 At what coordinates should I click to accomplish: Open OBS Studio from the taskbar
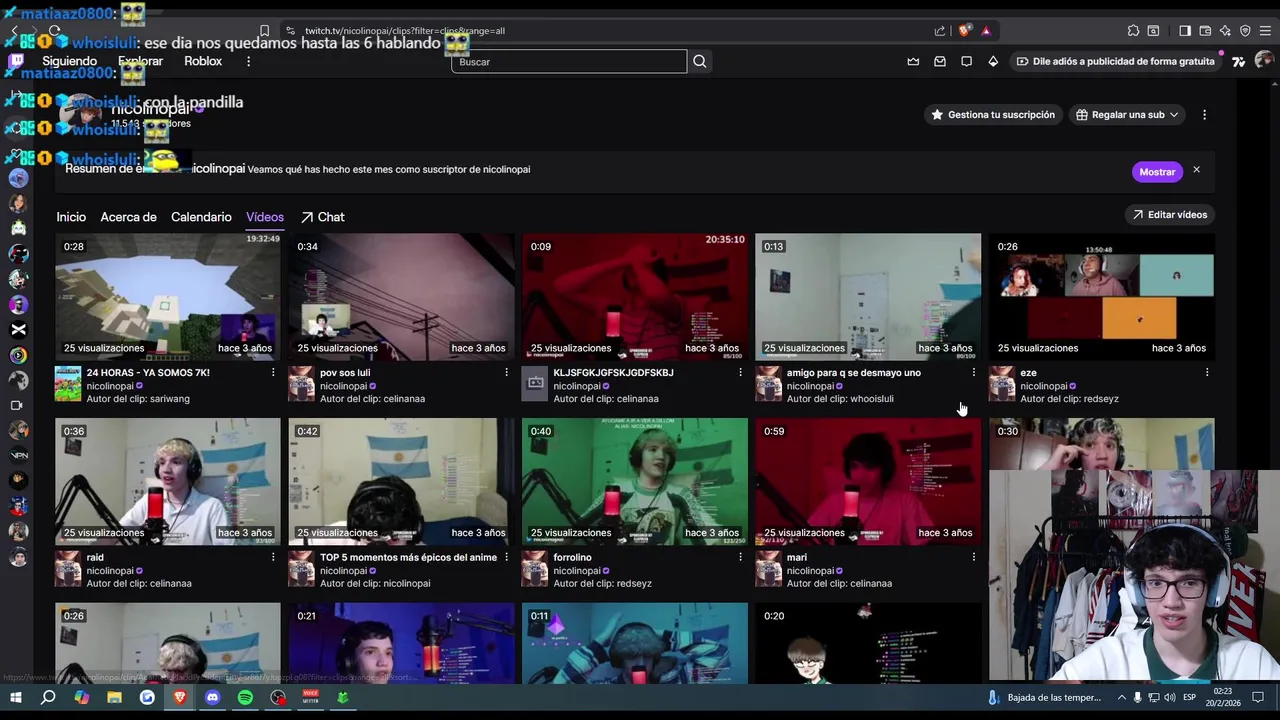click(278, 697)
